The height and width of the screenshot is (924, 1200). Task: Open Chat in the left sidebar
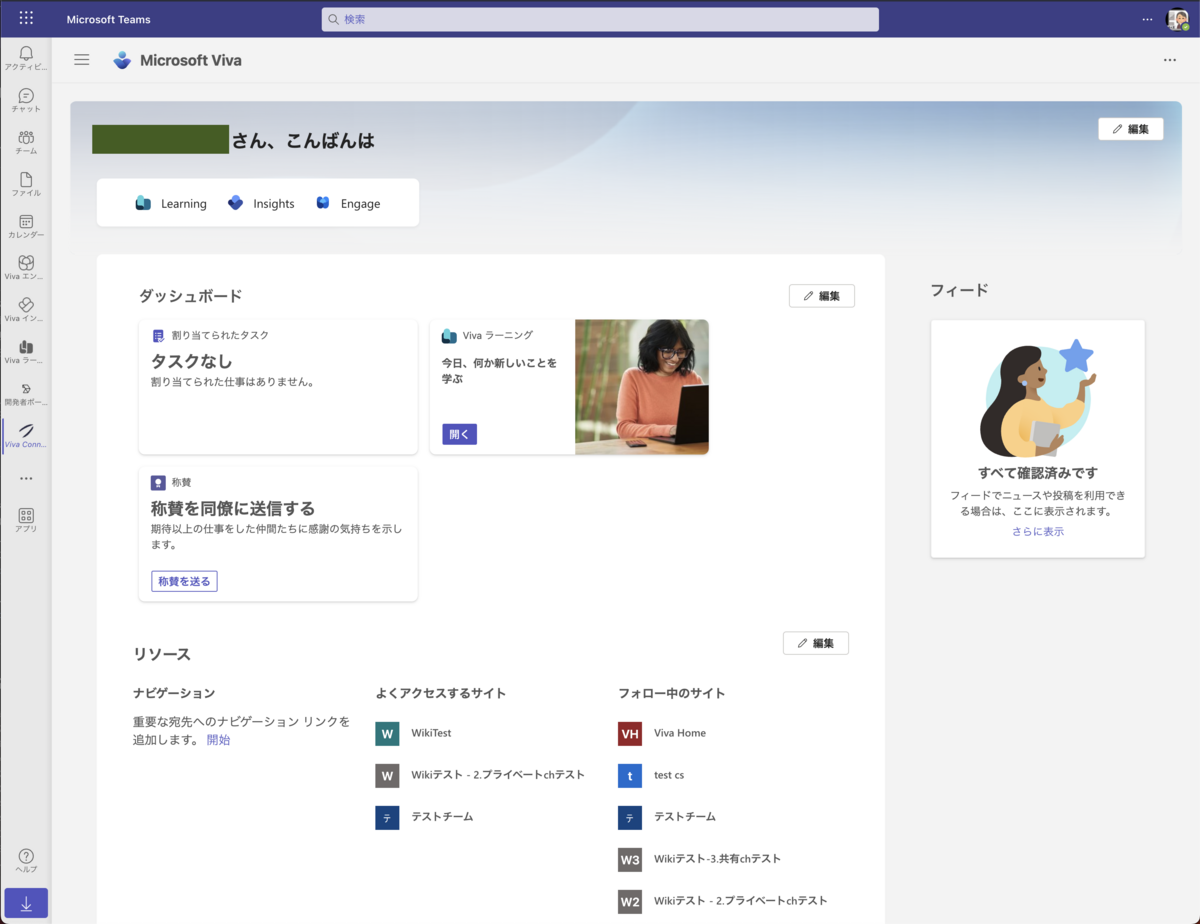26,100
